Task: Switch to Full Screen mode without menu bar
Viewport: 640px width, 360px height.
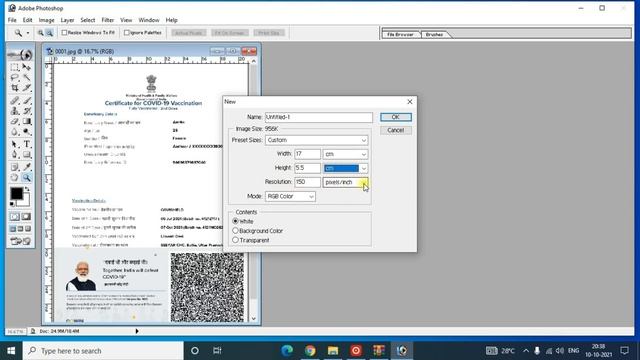Action: (28, 229)
